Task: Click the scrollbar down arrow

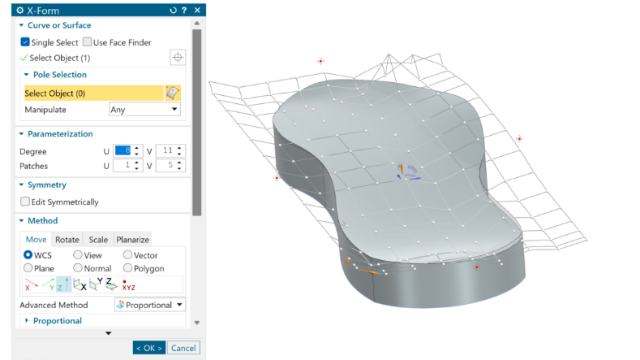Action: pyautogui.click(x=197, y=322)
